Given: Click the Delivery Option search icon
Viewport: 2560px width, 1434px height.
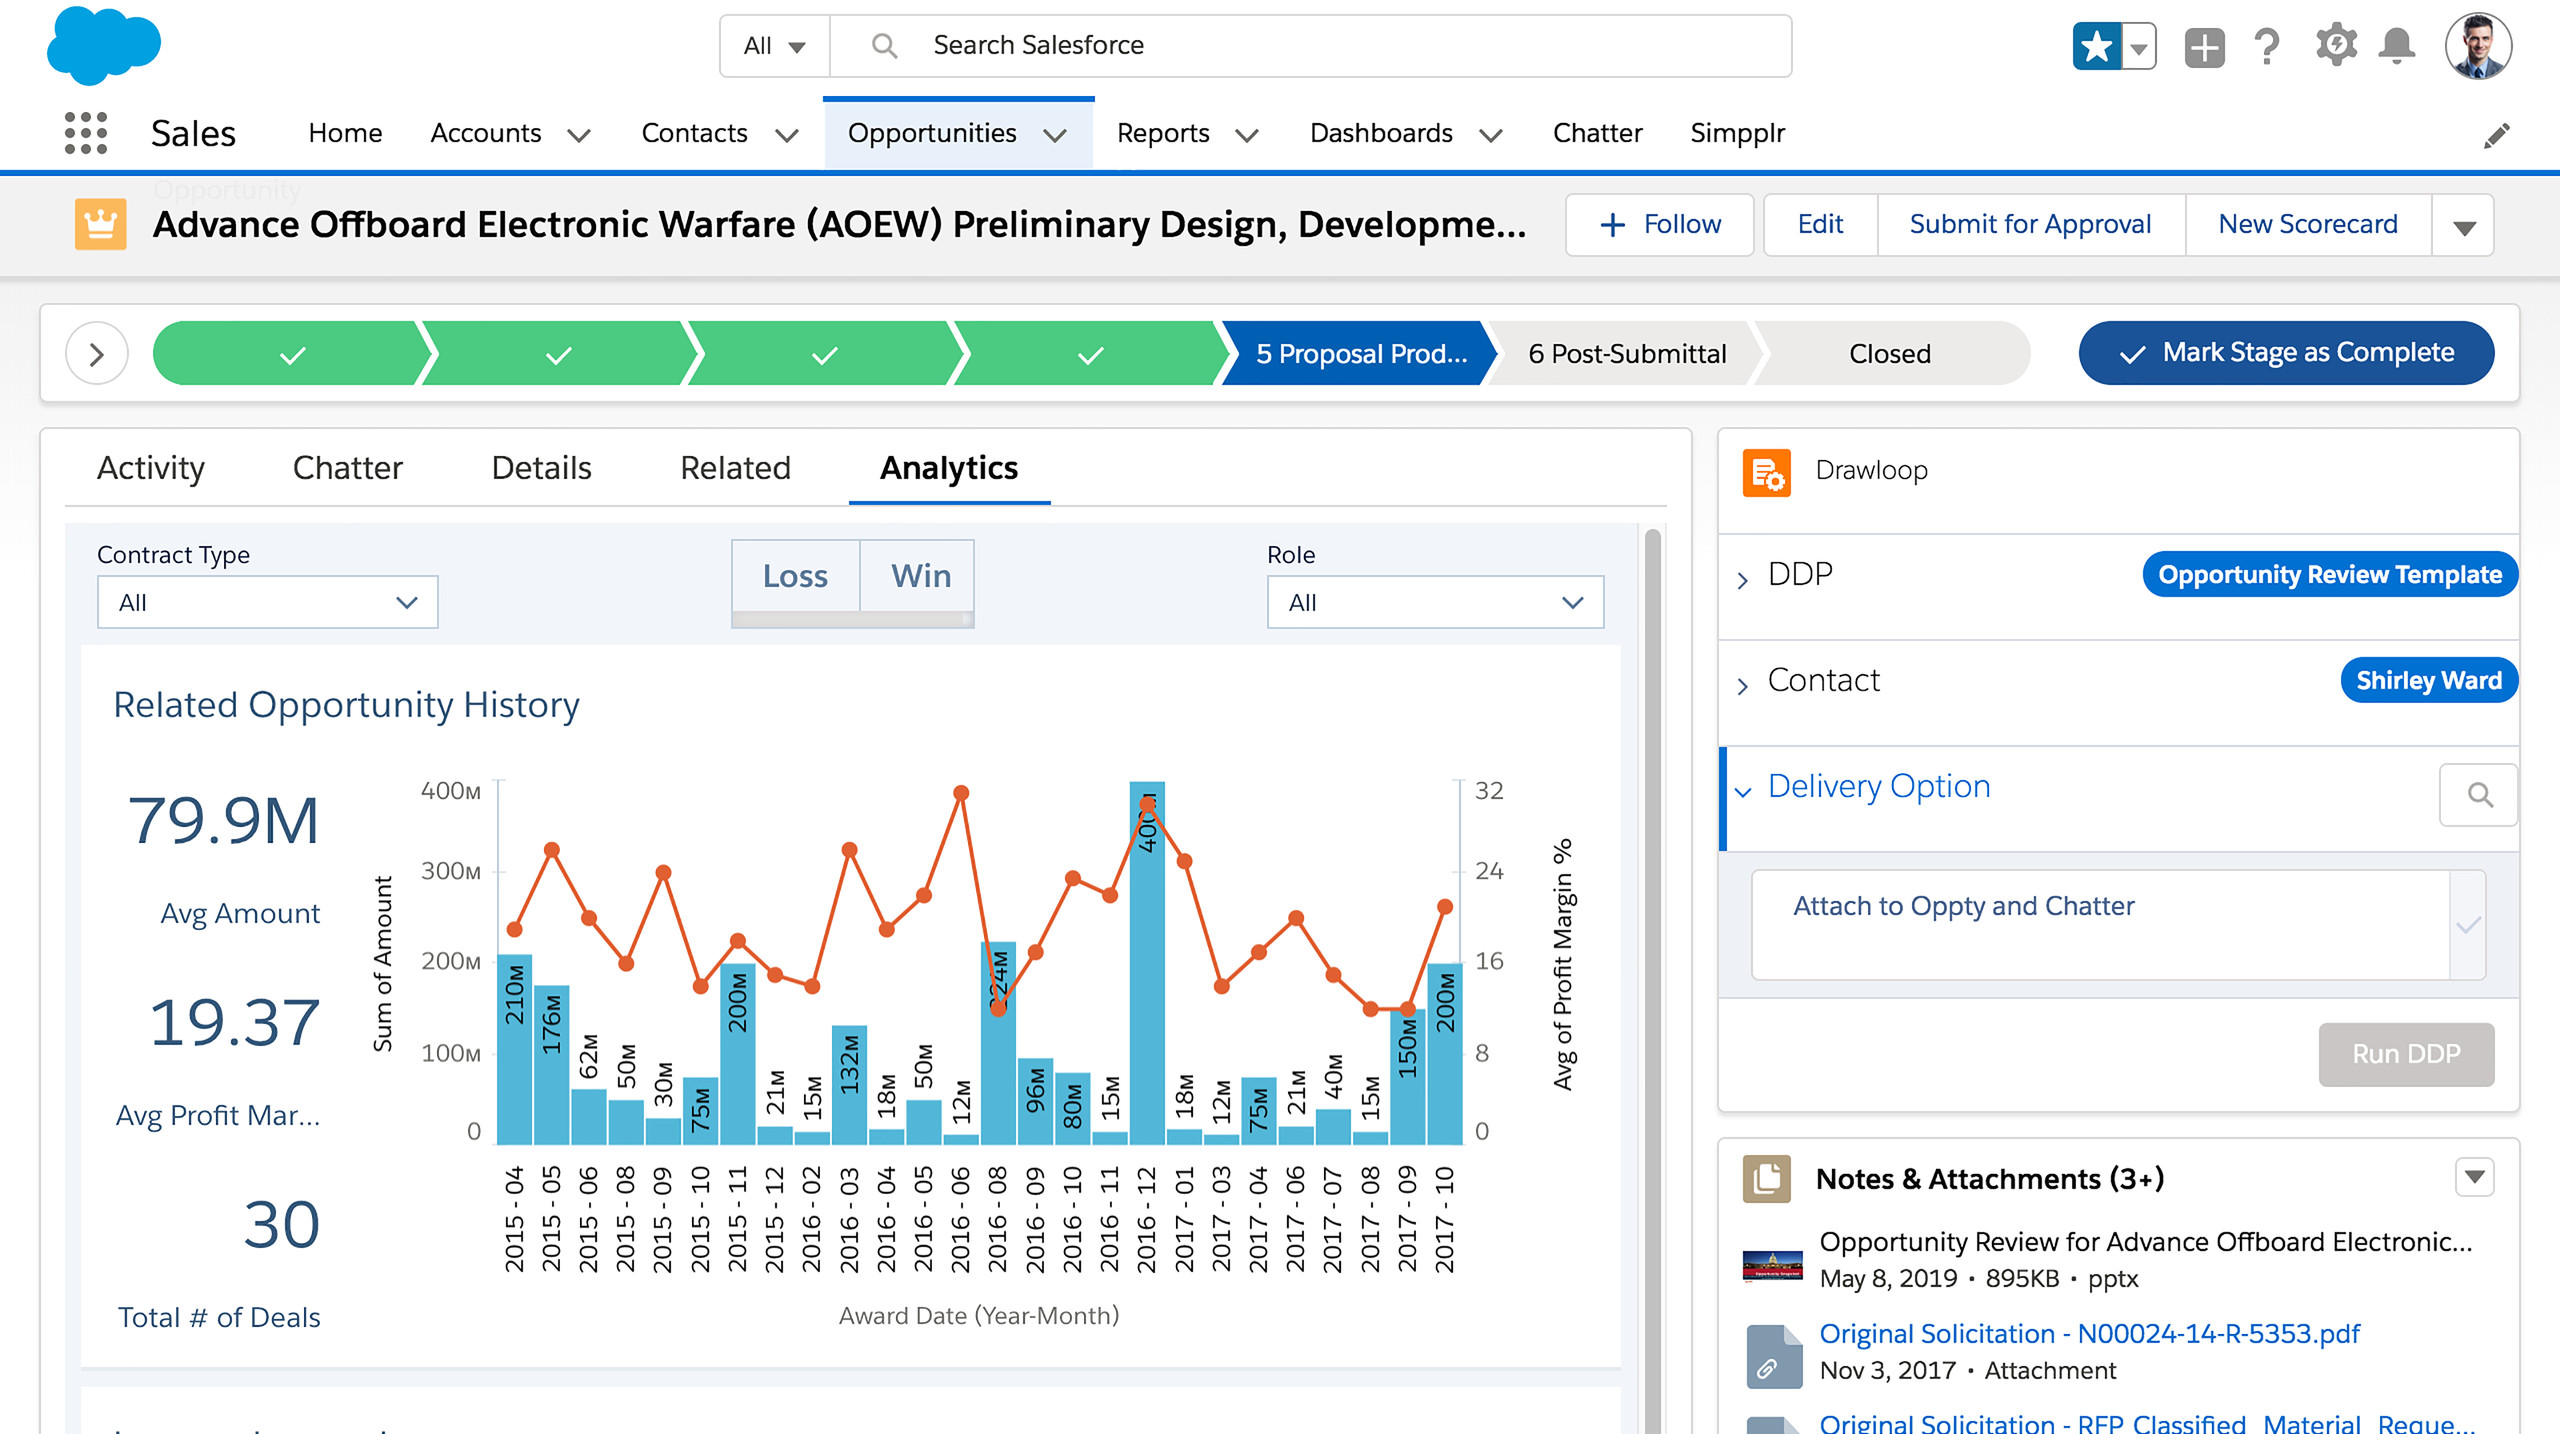Looking at the screenshot, I should click(x=2478, y=795).
